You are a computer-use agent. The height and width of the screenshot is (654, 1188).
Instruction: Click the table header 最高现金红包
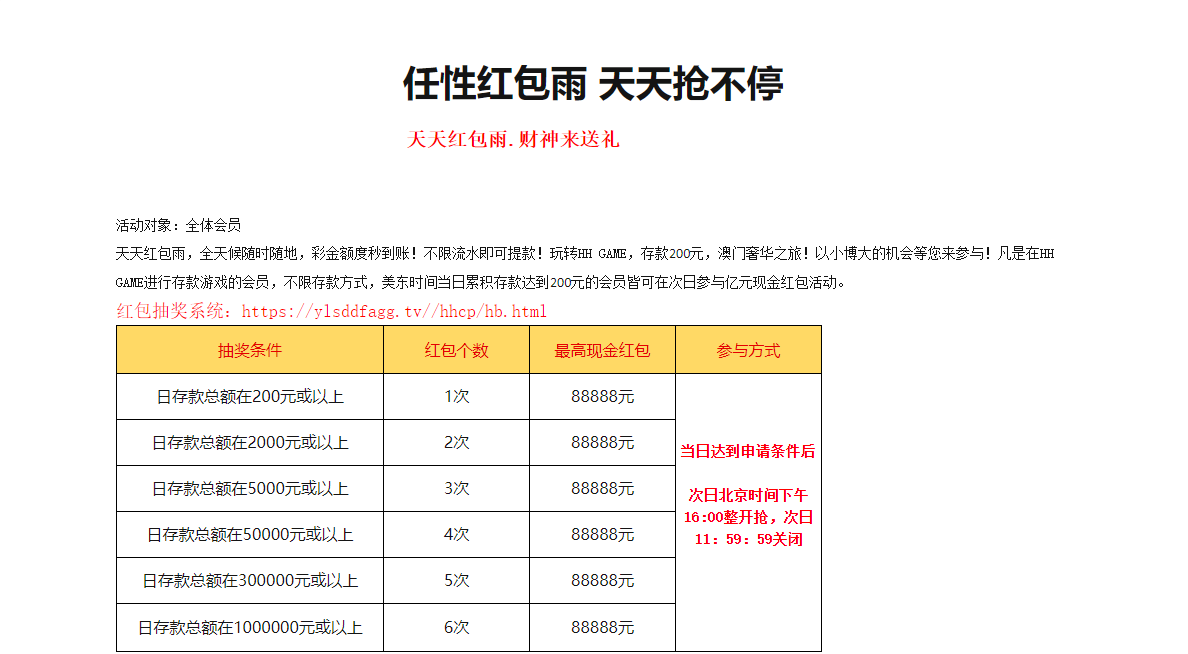[x=602, y=351]
